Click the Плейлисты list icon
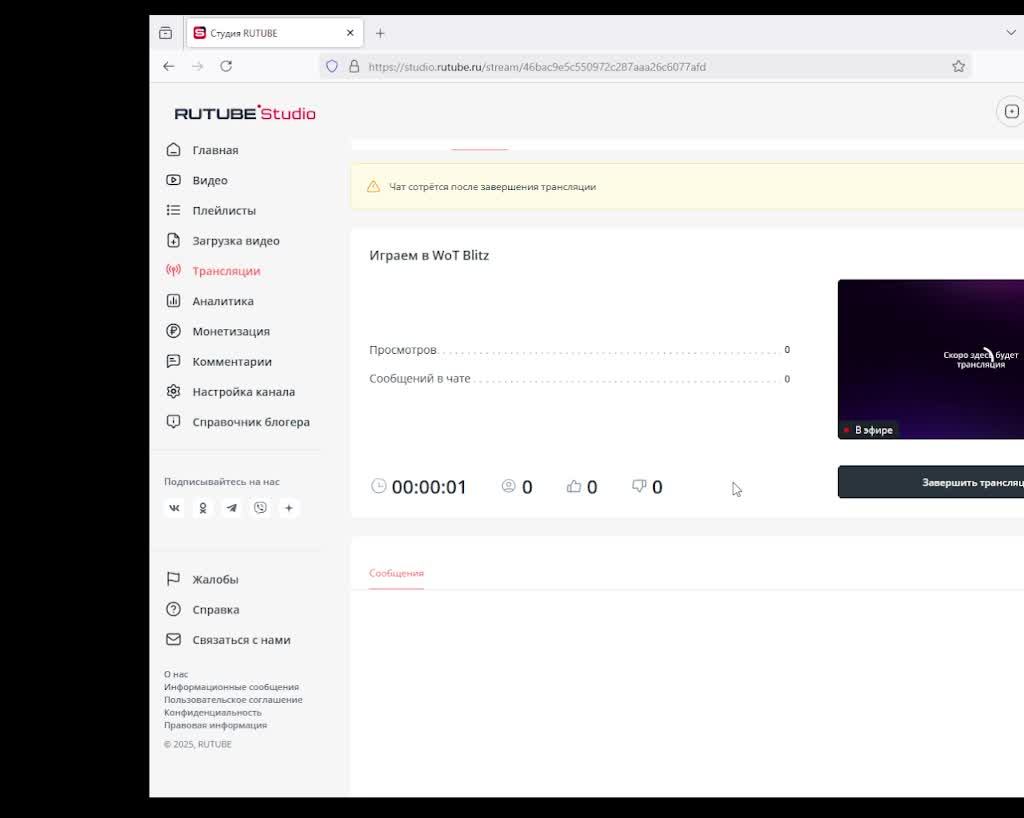The image size is (1024, 818). click(173, 210)
